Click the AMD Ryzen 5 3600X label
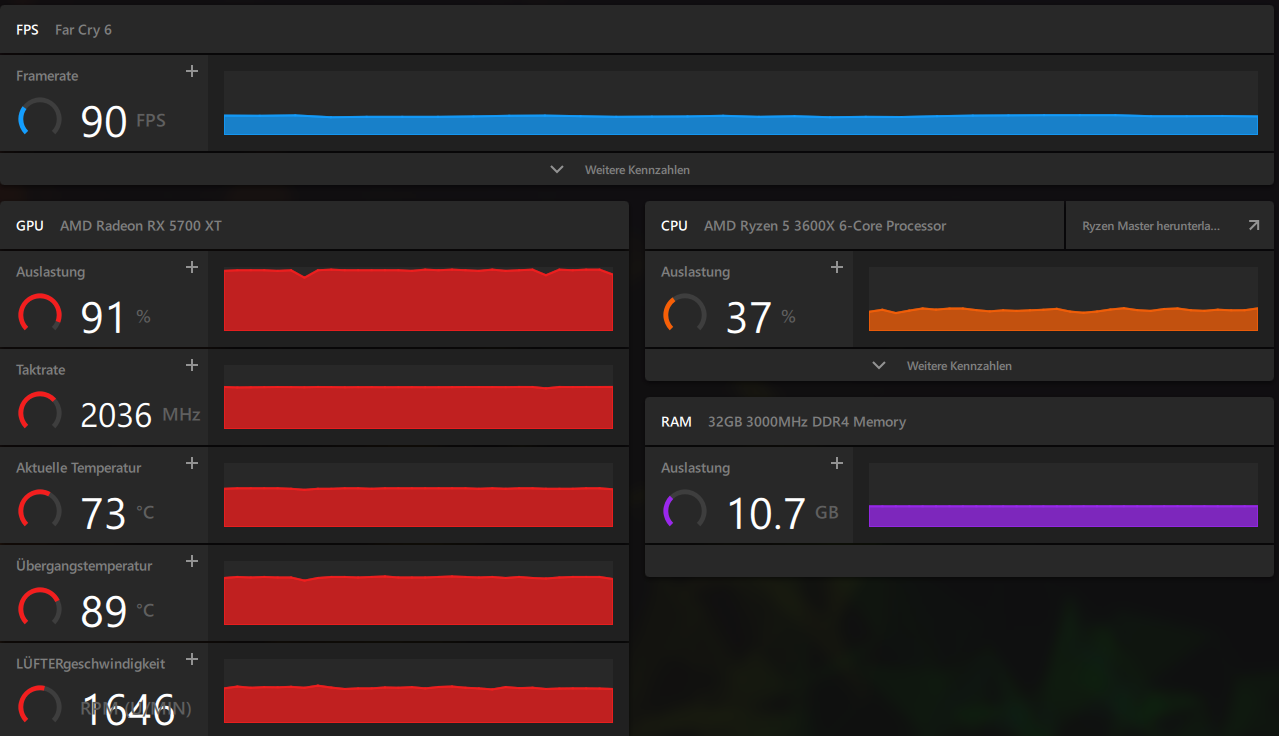Screen dimensions: 1279x736 click(x=825, y=226)
